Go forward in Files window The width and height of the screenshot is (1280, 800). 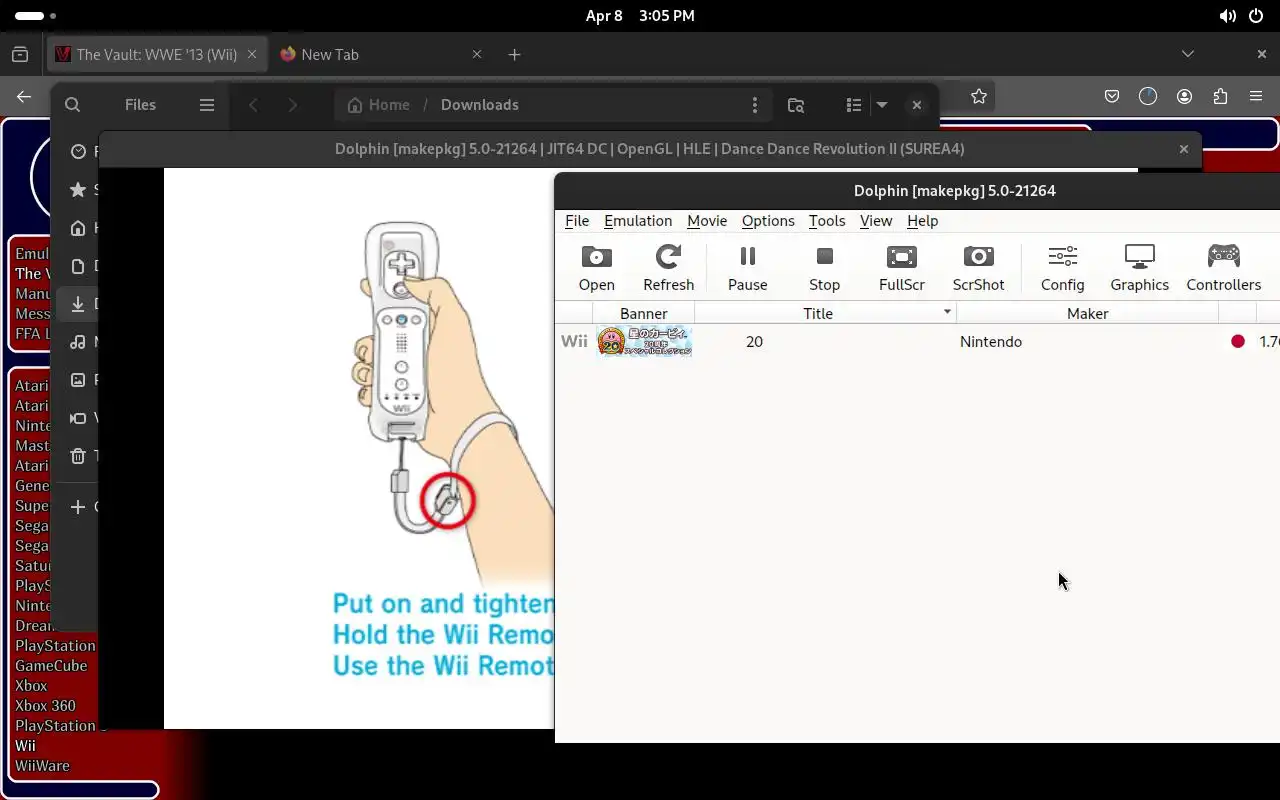coord(292,105)
